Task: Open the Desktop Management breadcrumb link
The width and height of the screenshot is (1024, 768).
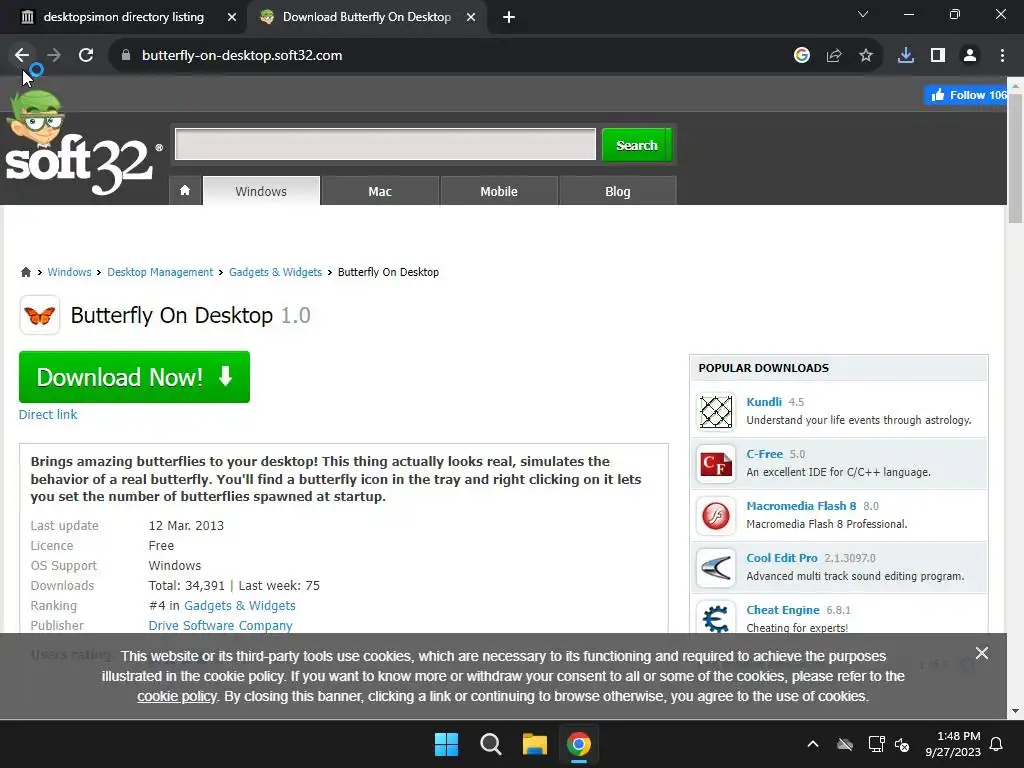Action: tap(160, 272)
